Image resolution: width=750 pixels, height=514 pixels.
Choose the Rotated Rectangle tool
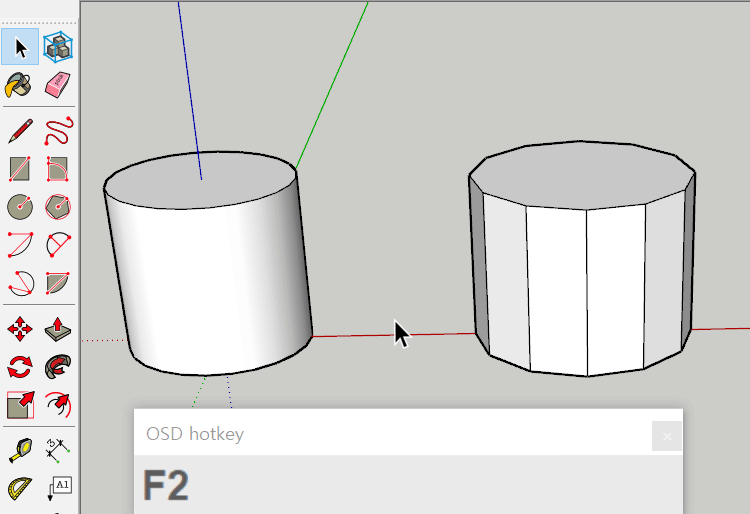(58, 169)
